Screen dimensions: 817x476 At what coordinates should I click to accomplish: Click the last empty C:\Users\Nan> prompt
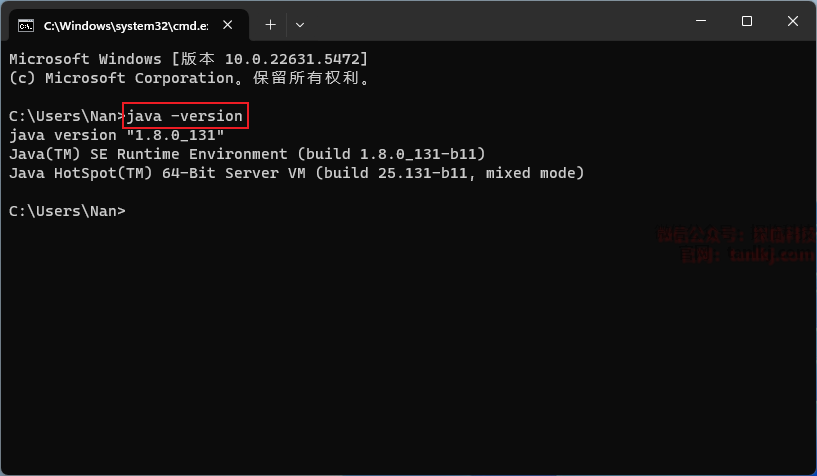coord(67,211)
